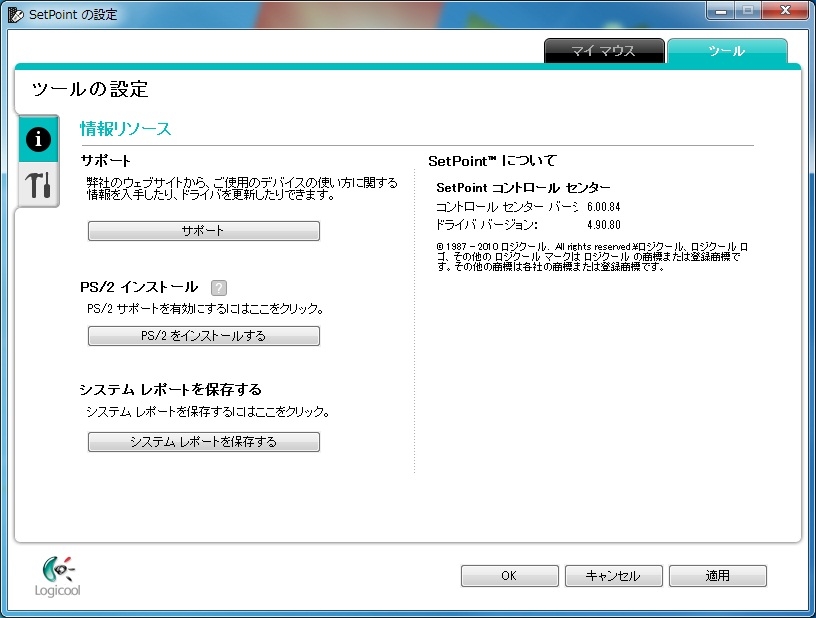Click the PS/2 install help question mark
The width and height of the screenshot is (816, 618).
coord(219,287)
